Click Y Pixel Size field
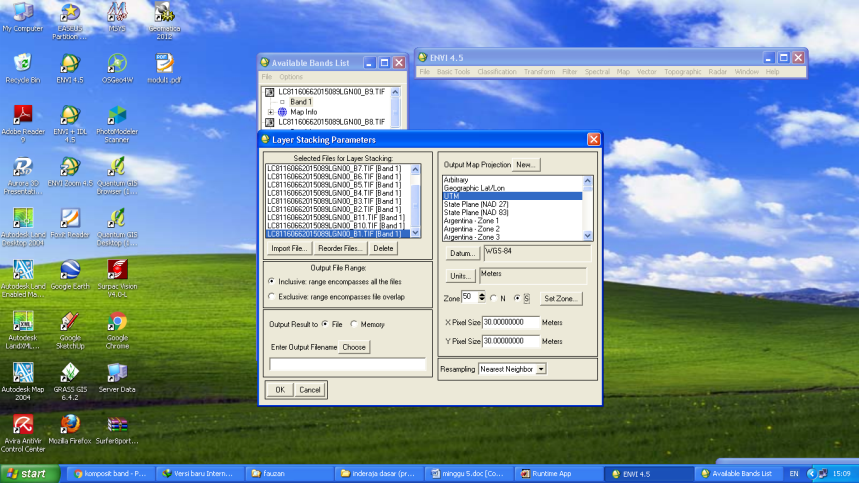Screen dimensions: 859x483 (511, 341)
